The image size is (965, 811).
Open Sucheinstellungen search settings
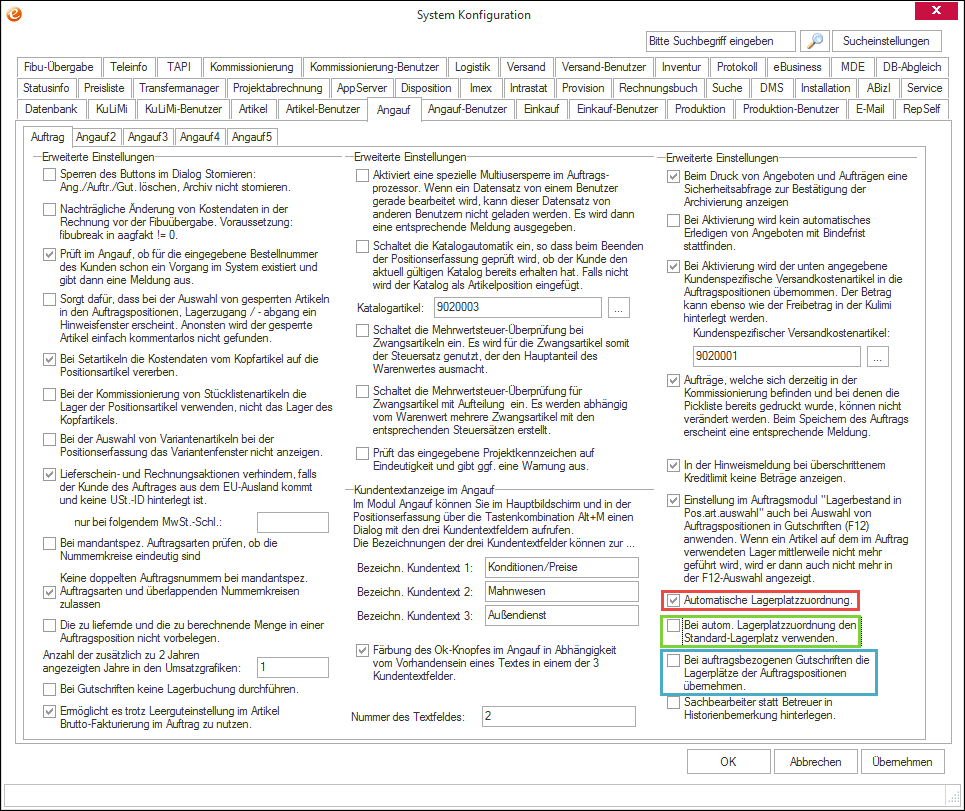click(x=886, y=41)
